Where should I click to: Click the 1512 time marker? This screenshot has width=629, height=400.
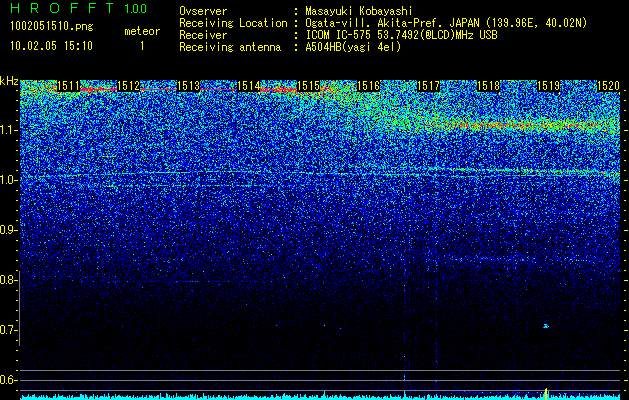(x=128, y=86)
